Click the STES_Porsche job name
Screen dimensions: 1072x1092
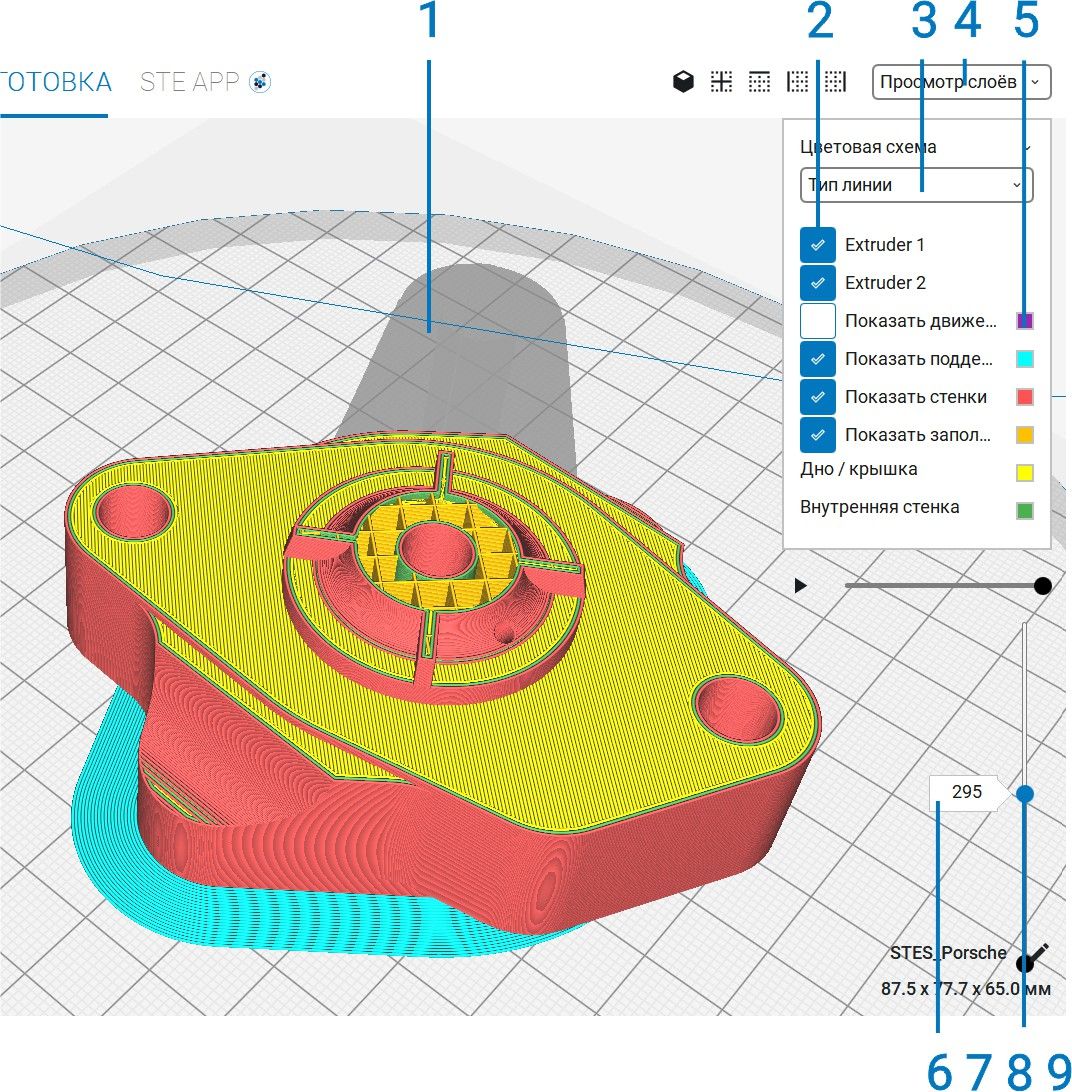pos(948,953)
